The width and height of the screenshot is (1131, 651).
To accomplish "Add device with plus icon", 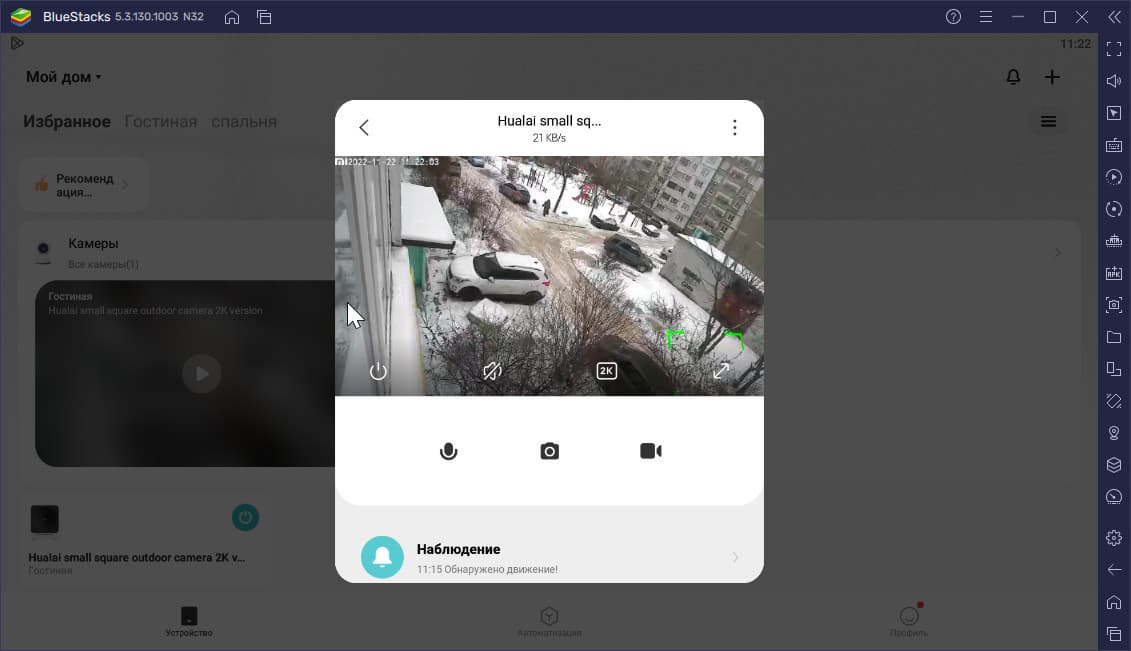I will point(1052,76).
